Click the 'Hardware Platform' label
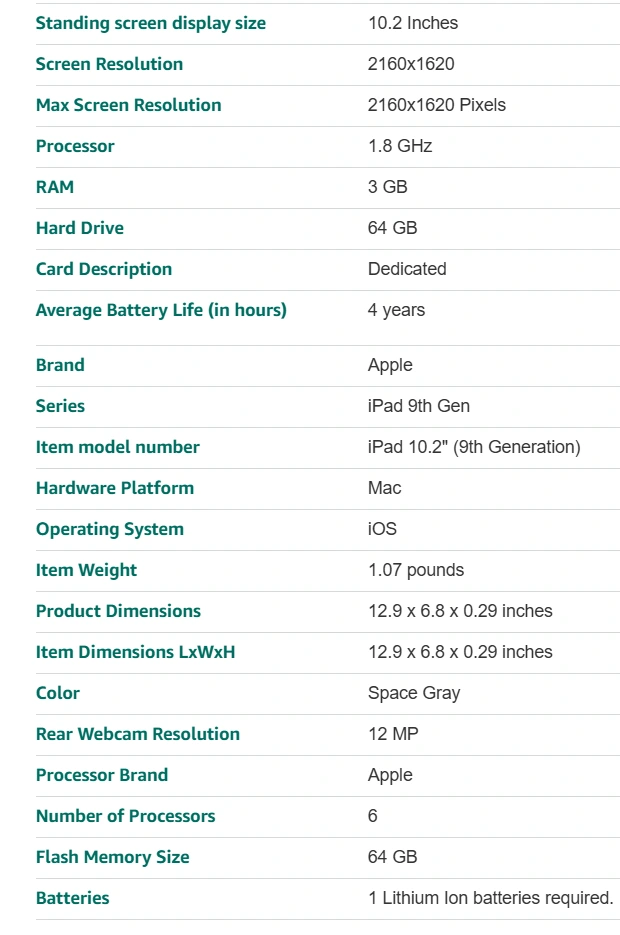This screenshot has height=935, width=620. point(114,488)
